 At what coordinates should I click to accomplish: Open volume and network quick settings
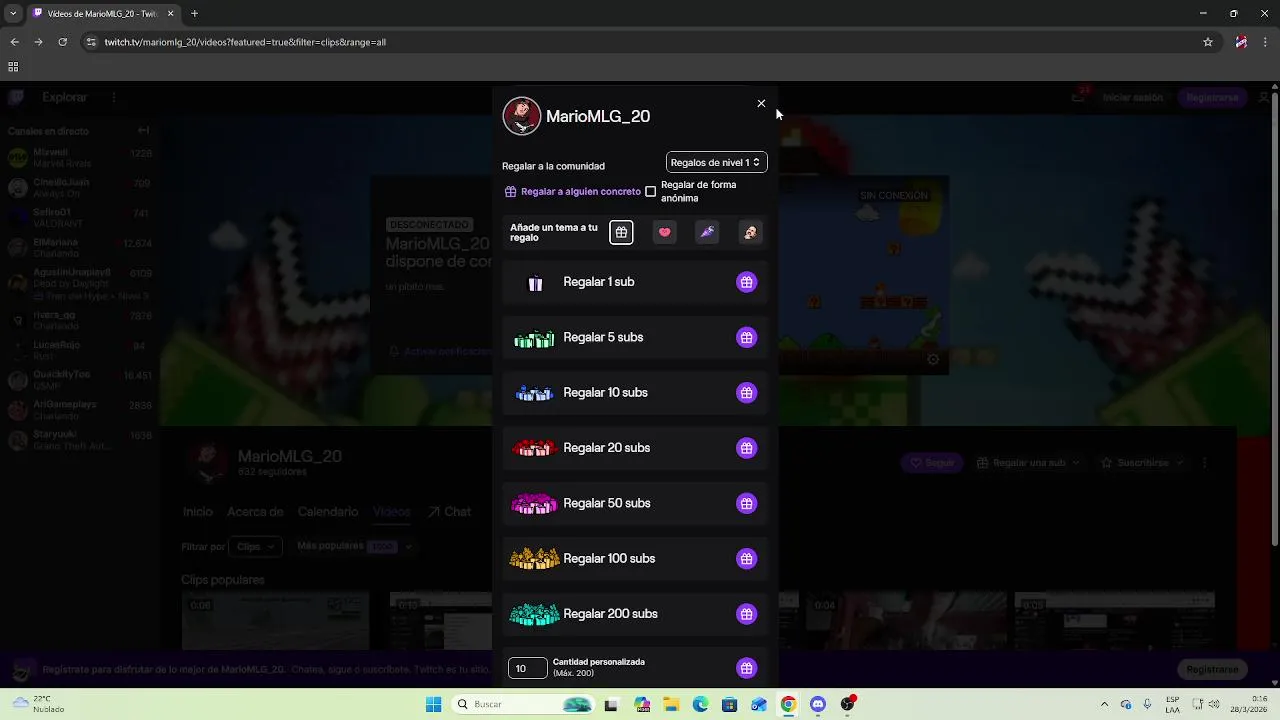[x=1204, y=704]
